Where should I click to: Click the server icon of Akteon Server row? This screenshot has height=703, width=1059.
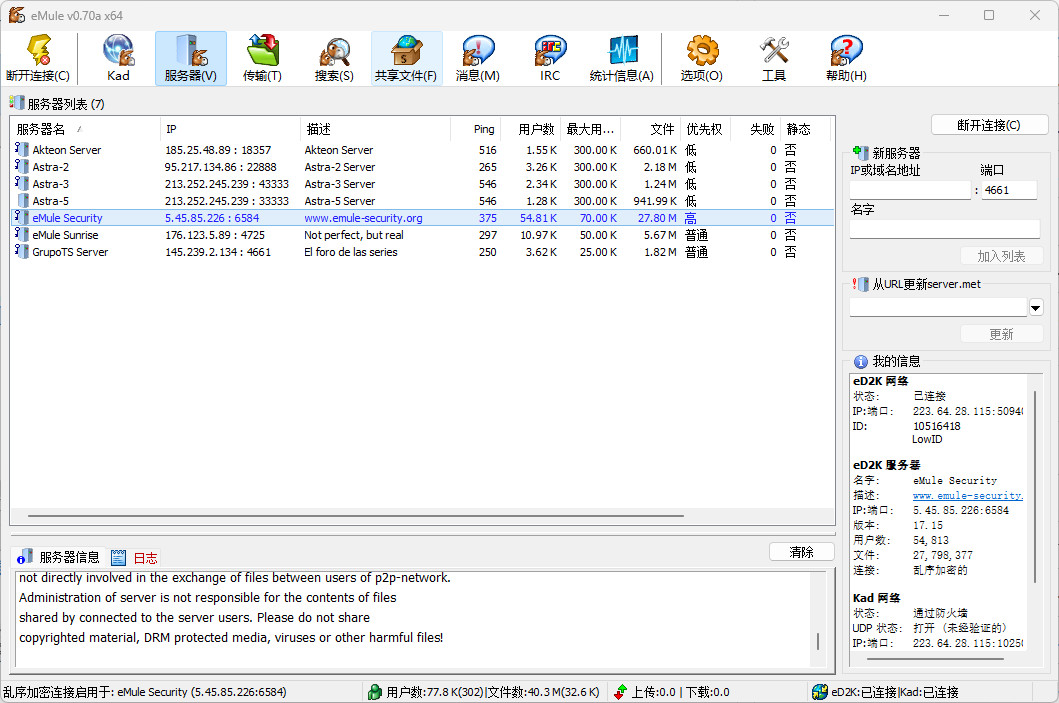click(22, 149)
